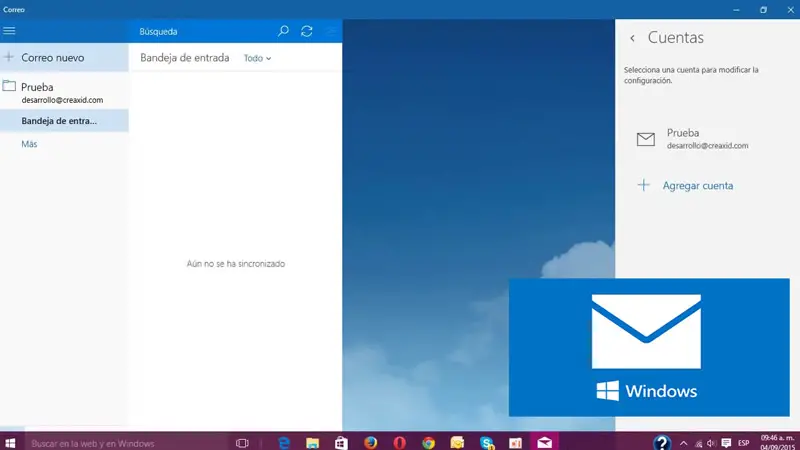This screenshot has width=800, height=450.
Task: Open Skype from the taskbar
Action: (487, 443)
